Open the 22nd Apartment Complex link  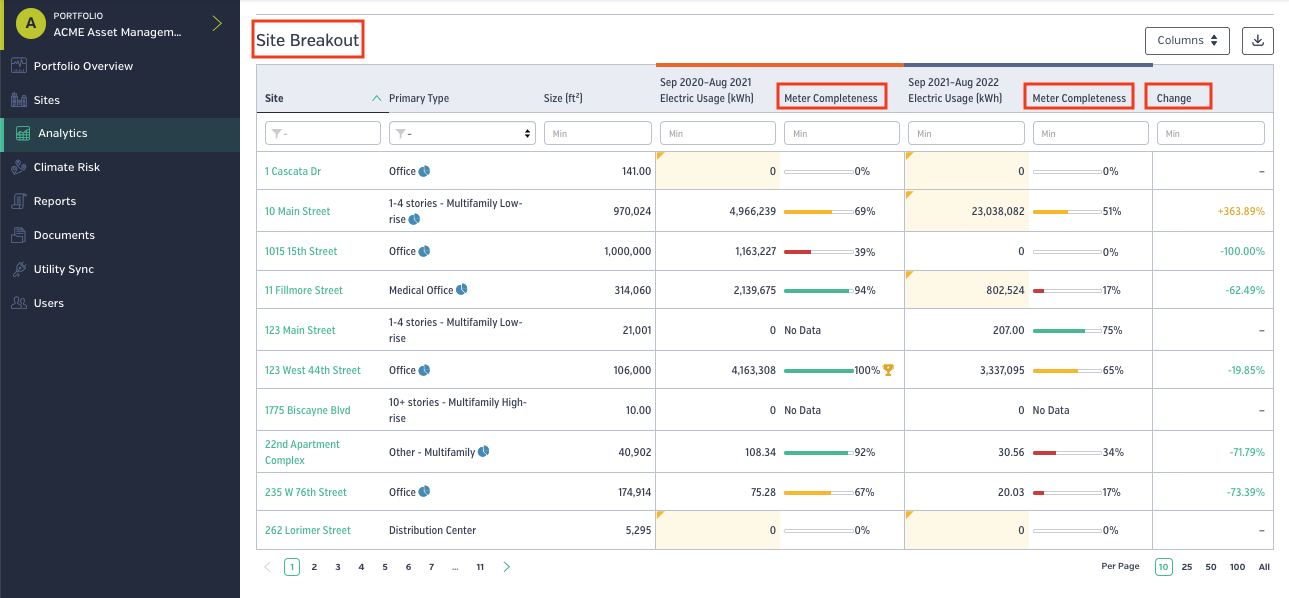302,452
